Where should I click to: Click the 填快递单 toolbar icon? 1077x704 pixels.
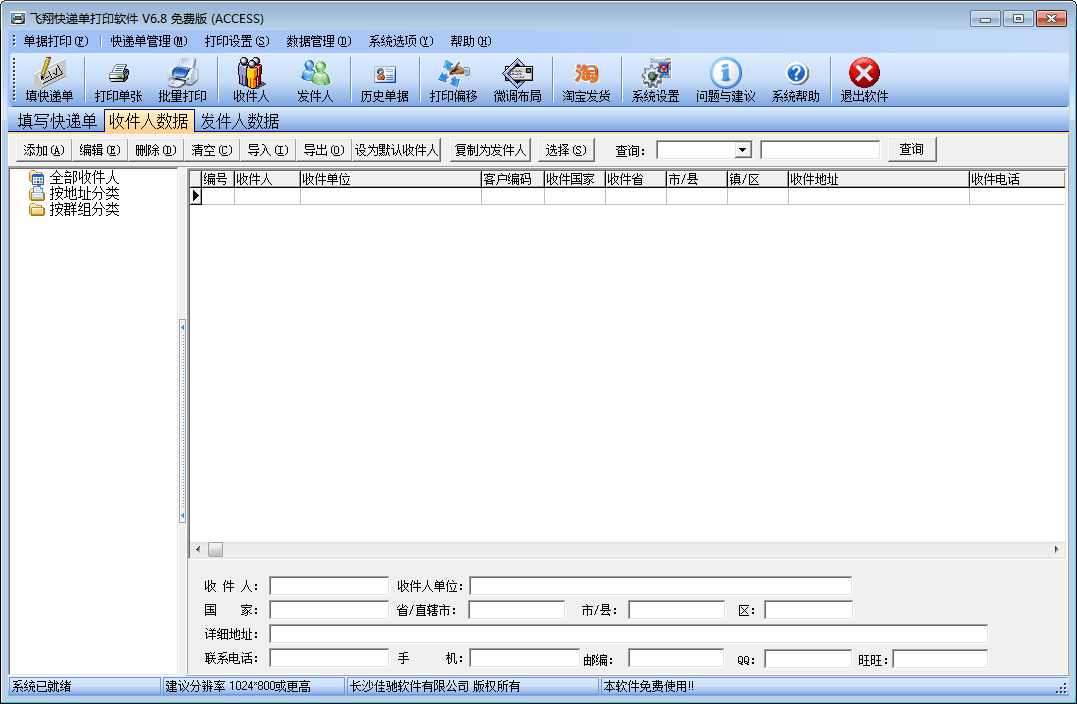click(49, 80)
